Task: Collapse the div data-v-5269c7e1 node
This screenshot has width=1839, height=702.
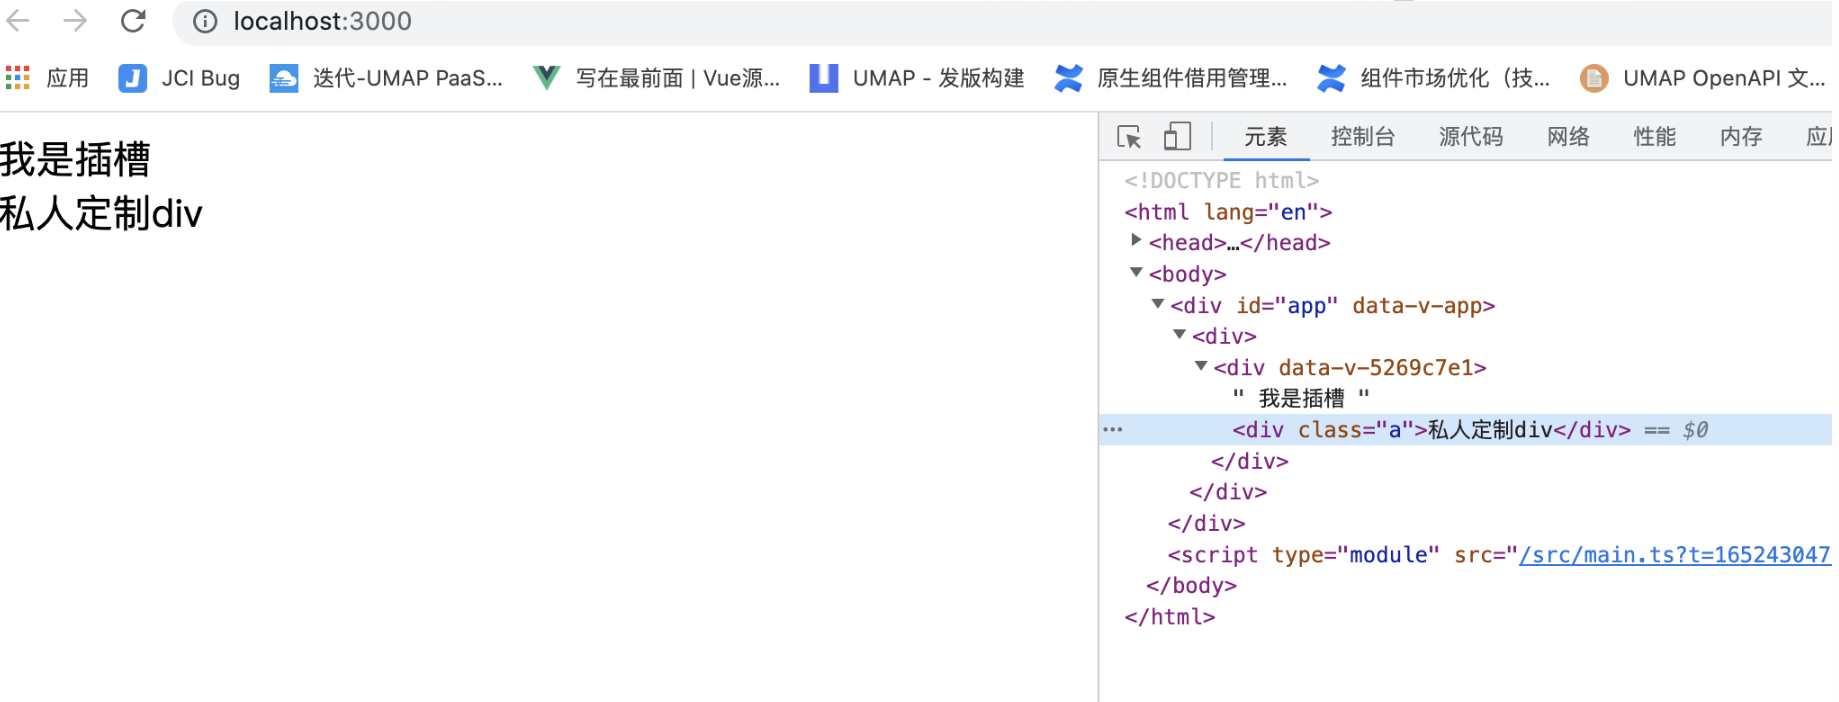Action: tap(1201, 367)
